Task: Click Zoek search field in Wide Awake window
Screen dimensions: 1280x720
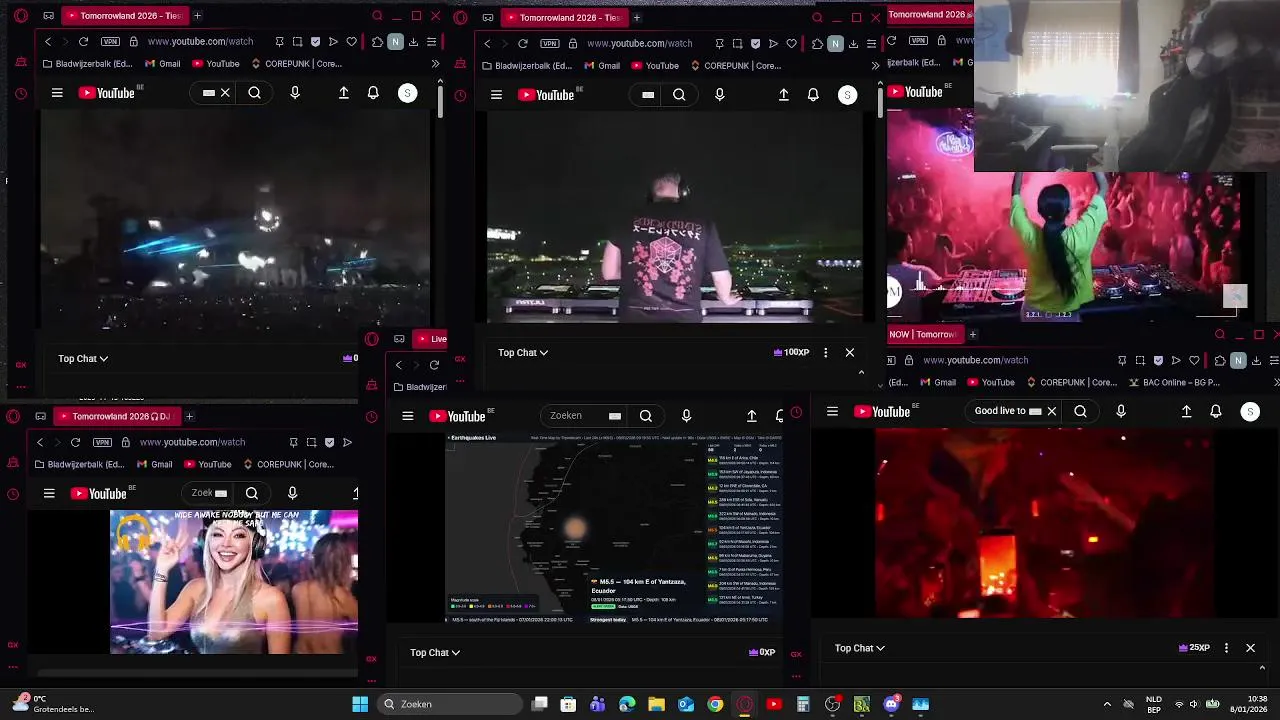Action: point(206,493)
